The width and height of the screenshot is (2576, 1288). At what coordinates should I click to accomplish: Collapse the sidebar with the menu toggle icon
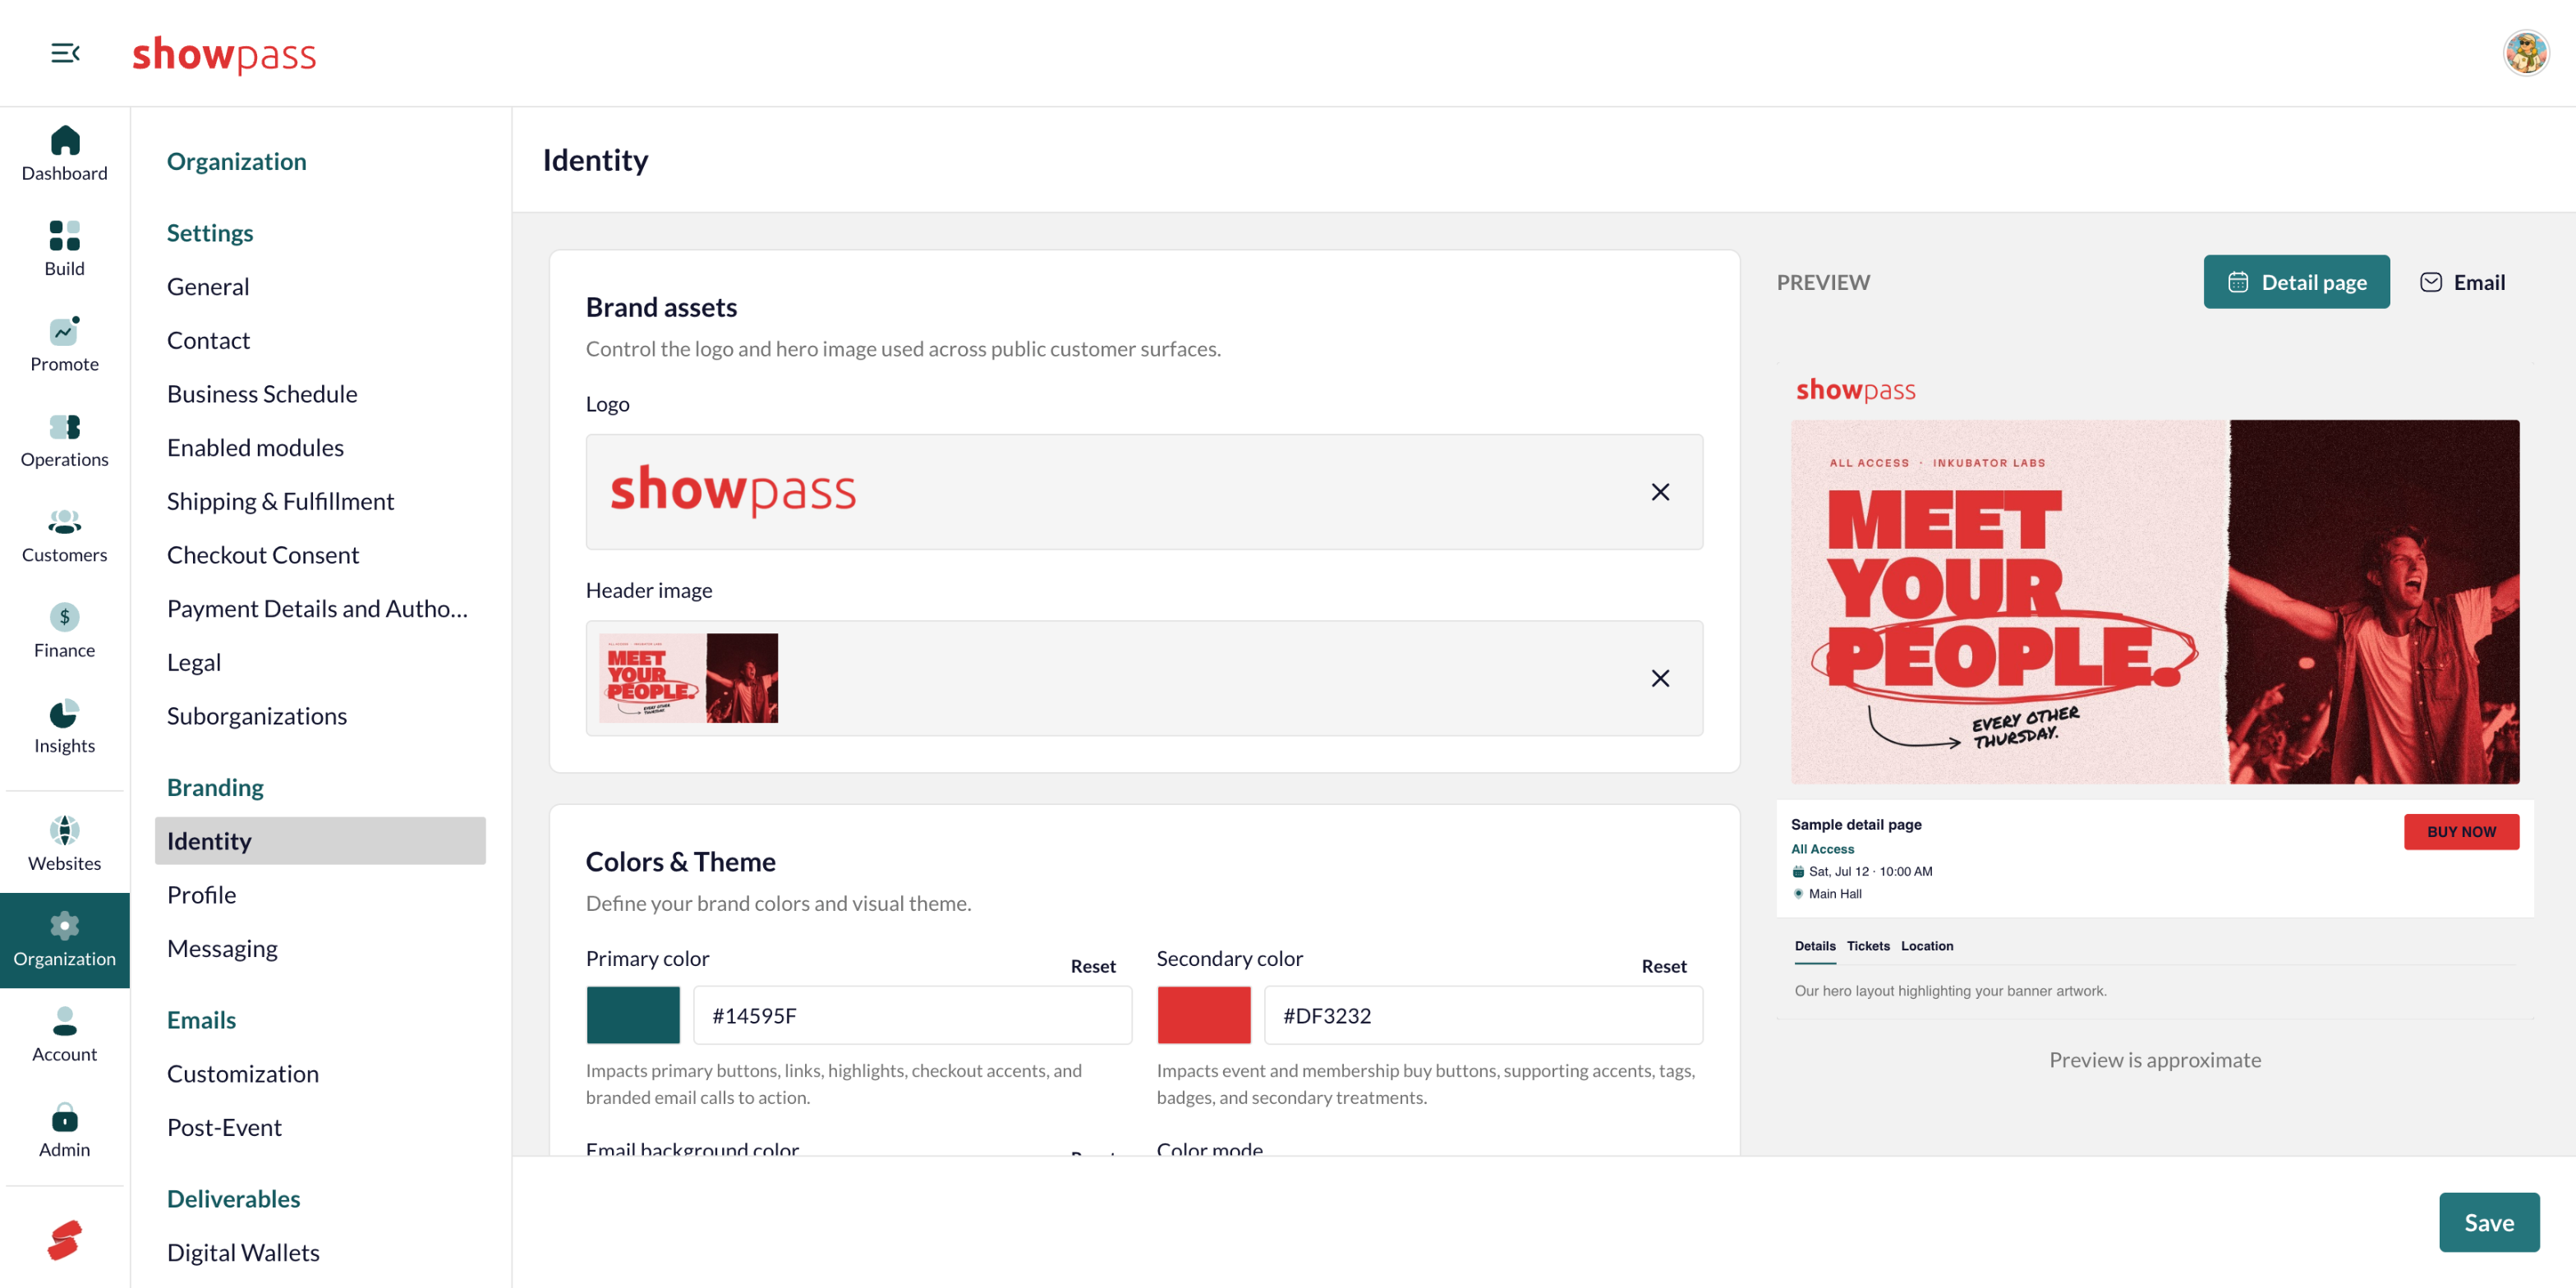tap(65, 53)
